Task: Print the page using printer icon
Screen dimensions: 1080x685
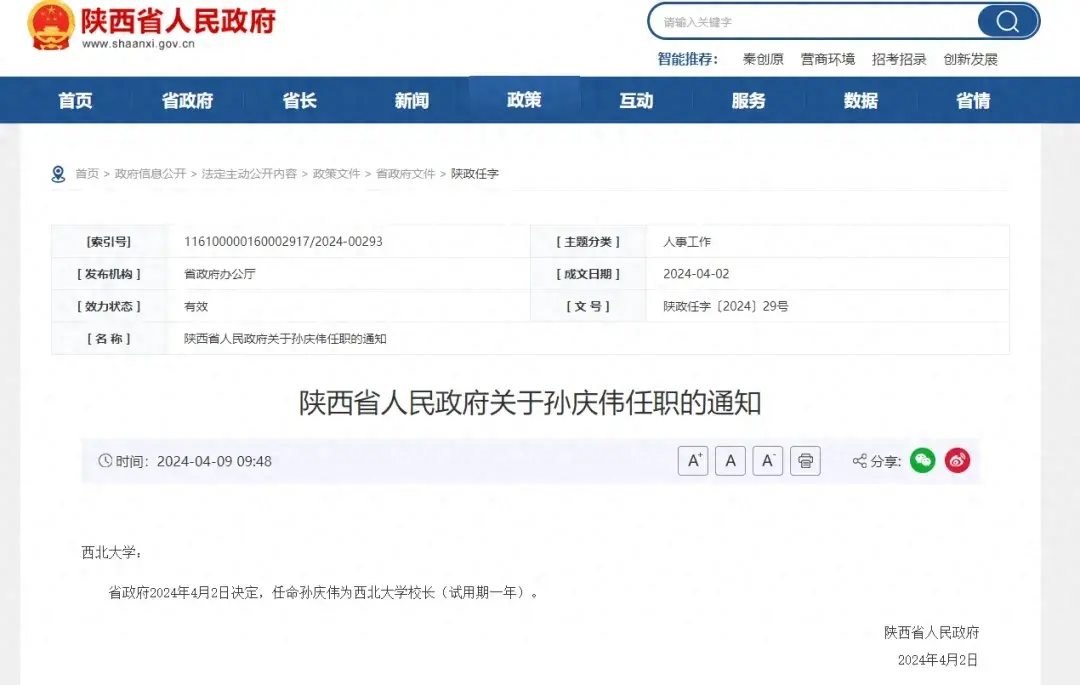Action: tap(805, 461)
